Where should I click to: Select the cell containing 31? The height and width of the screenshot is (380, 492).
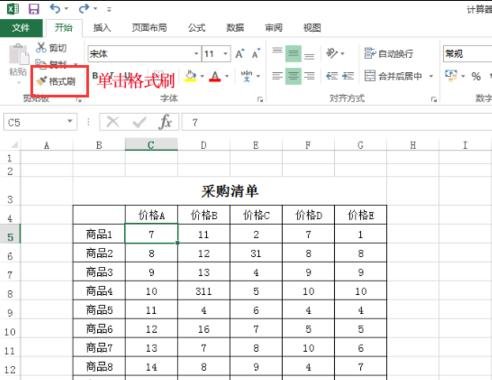coord(256,253)
